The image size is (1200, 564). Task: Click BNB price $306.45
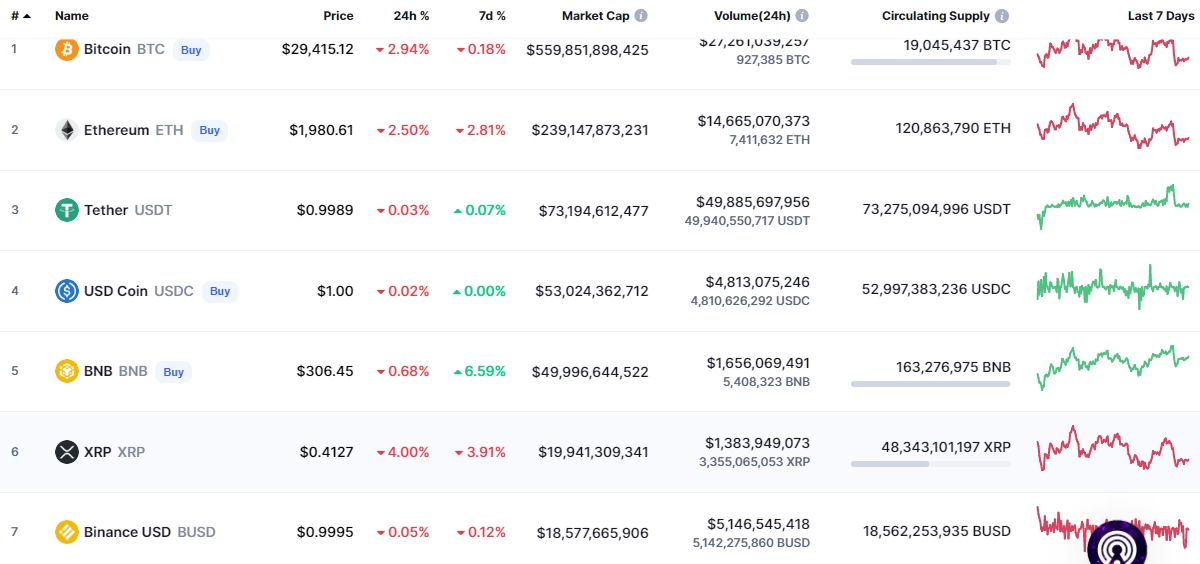[x=325, y=371]
